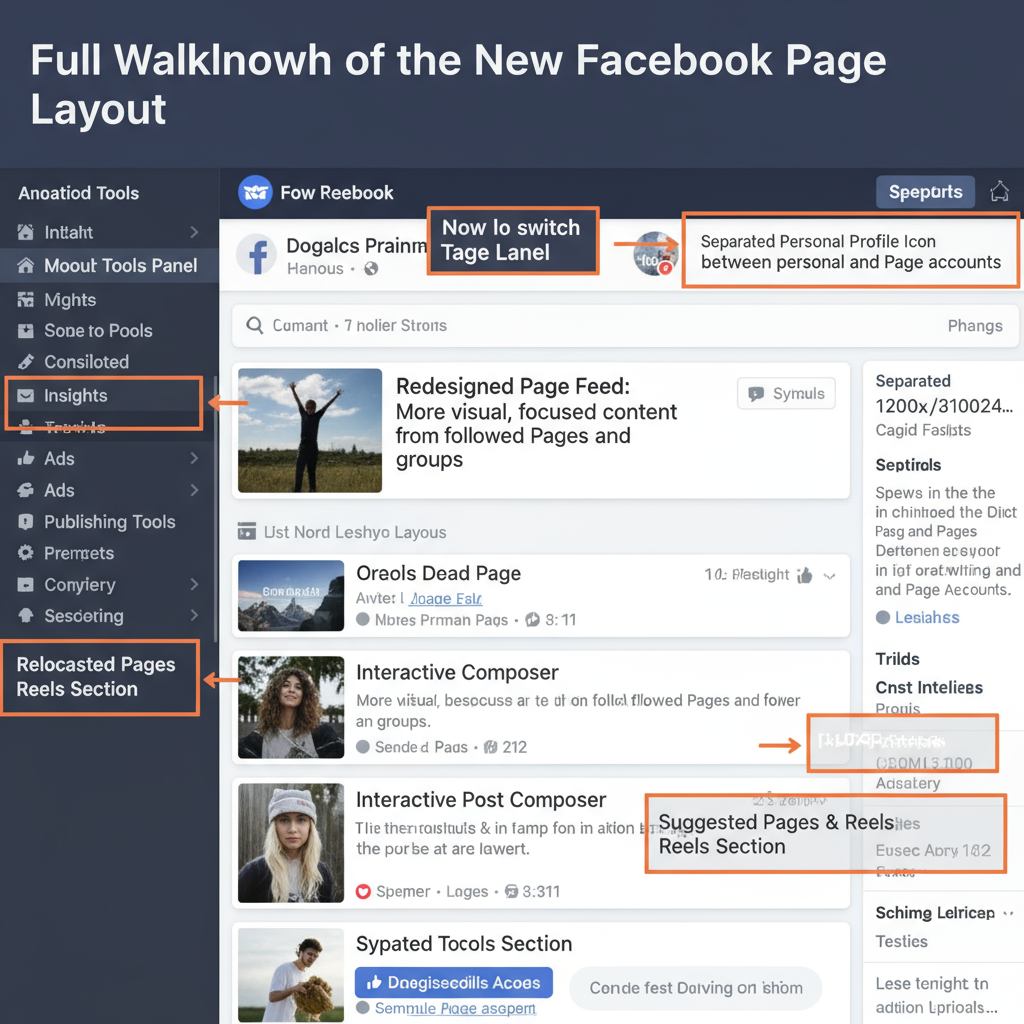The width and height of the screenshot is (1024, 1024).
Task: Click the Sepeprts button
Action: (925, 192)
